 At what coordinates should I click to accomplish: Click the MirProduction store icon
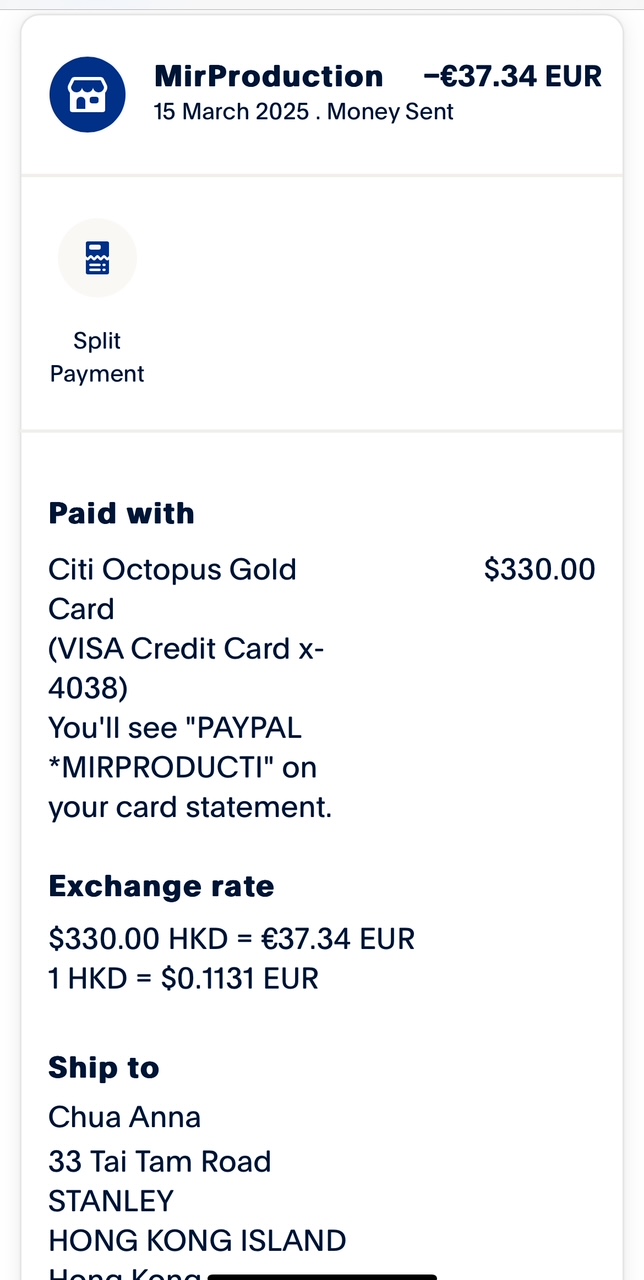coord(87,95)
